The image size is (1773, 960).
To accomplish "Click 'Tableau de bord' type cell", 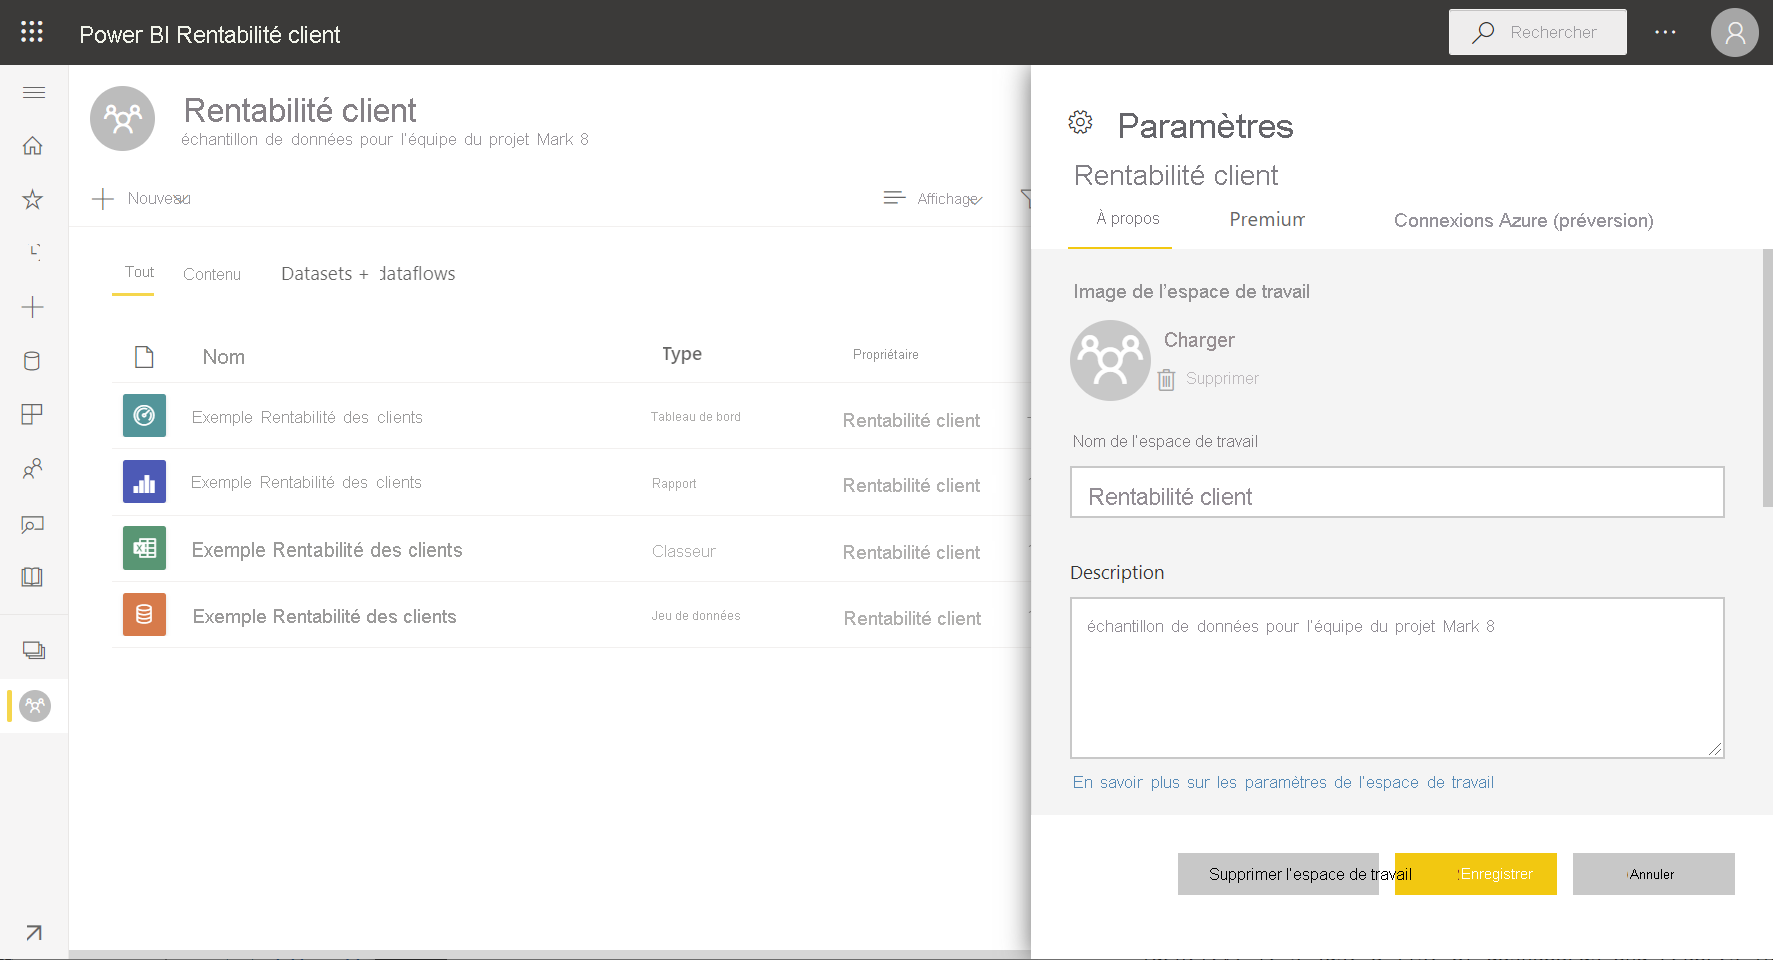I will tap(695, 417).
